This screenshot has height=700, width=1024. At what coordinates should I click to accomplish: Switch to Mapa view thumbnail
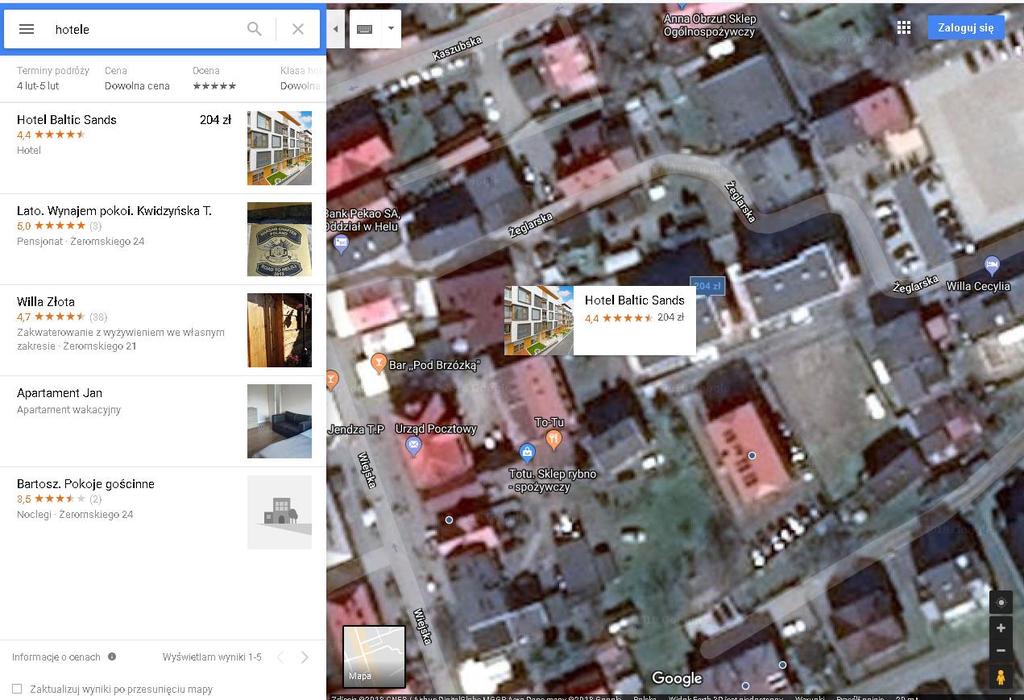(x=374, y=656)
